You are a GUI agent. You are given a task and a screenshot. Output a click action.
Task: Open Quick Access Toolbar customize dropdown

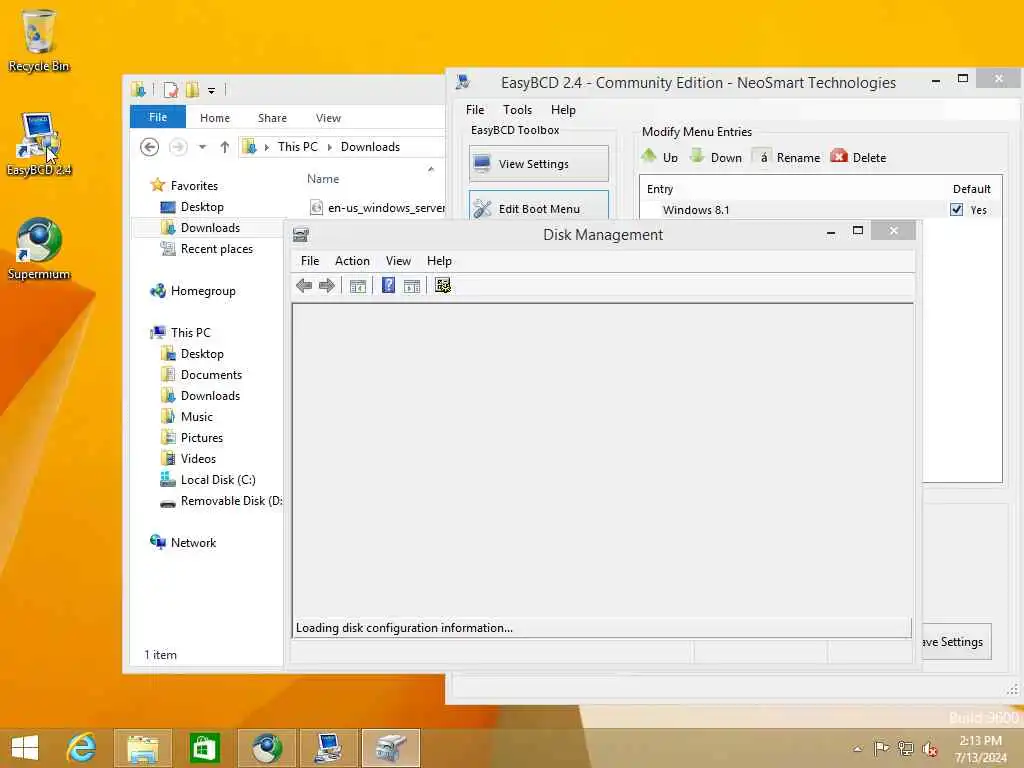pyautogui.click(x=212, y=90)
